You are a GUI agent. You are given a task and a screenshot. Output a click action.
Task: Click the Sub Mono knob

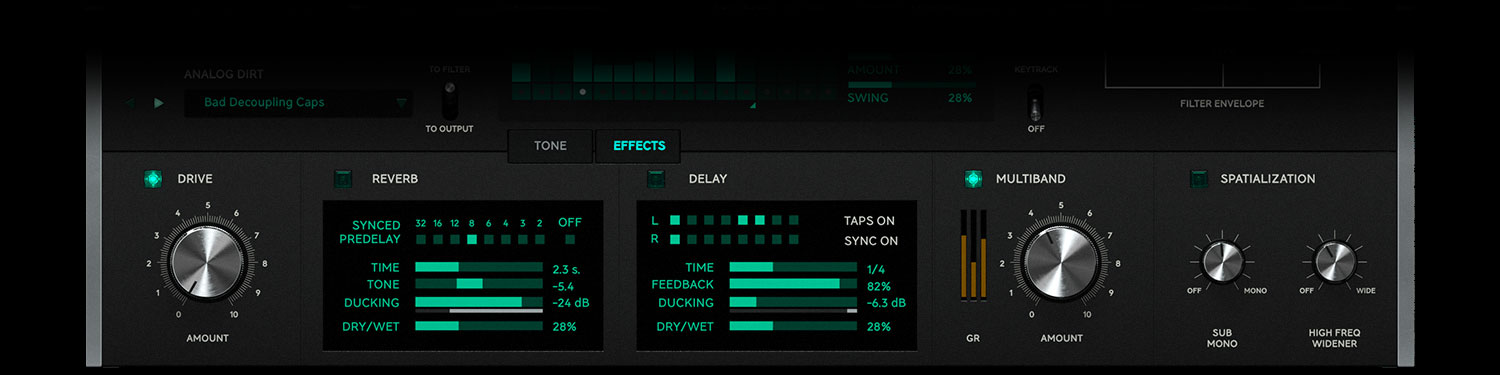tap(1221, 262)
